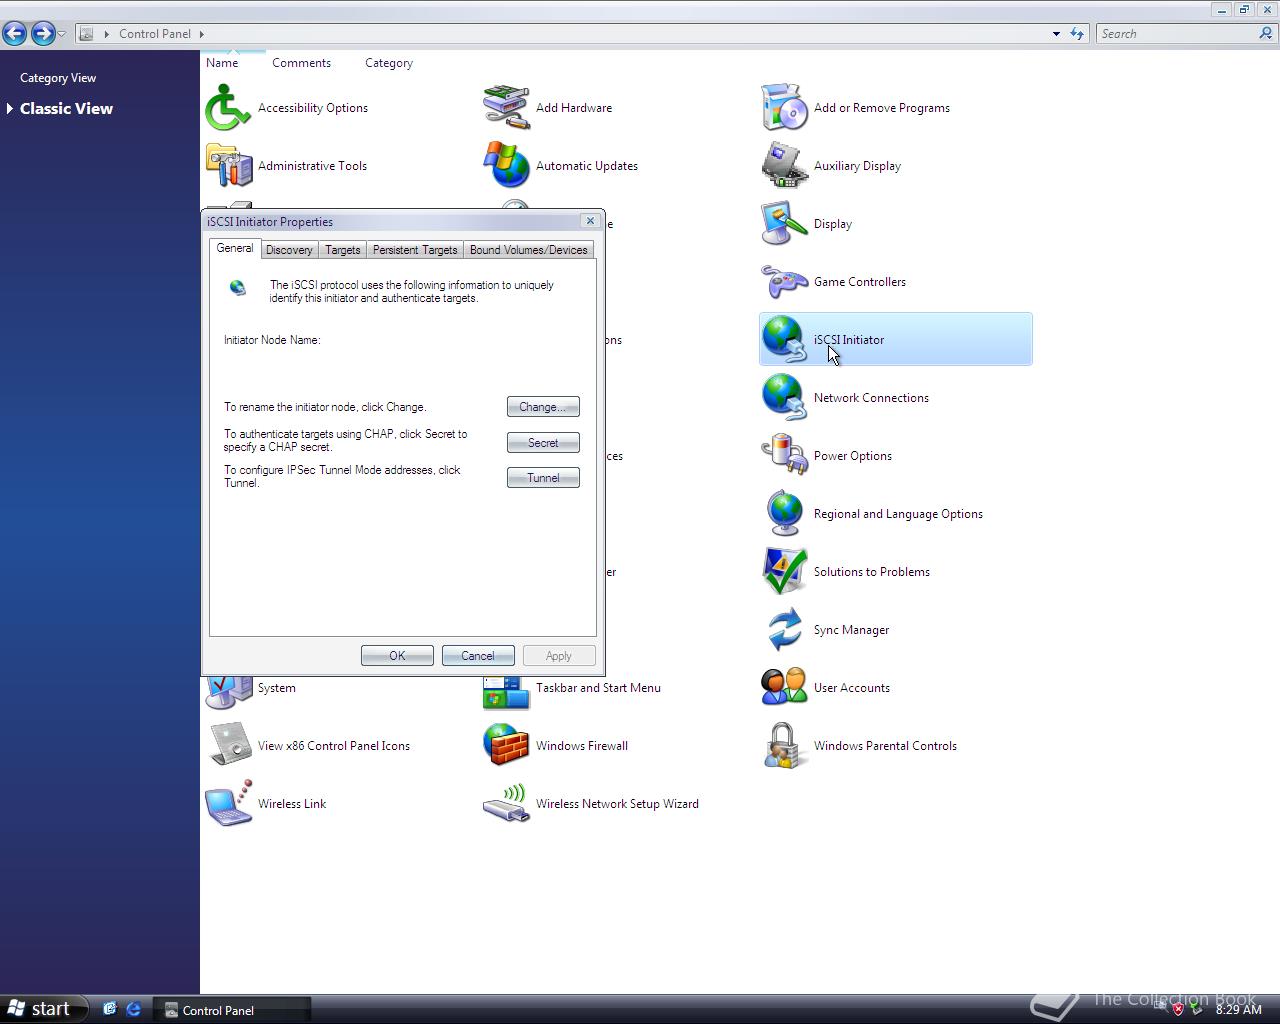Click the red shield security tray icon

coord(1178,1009)
